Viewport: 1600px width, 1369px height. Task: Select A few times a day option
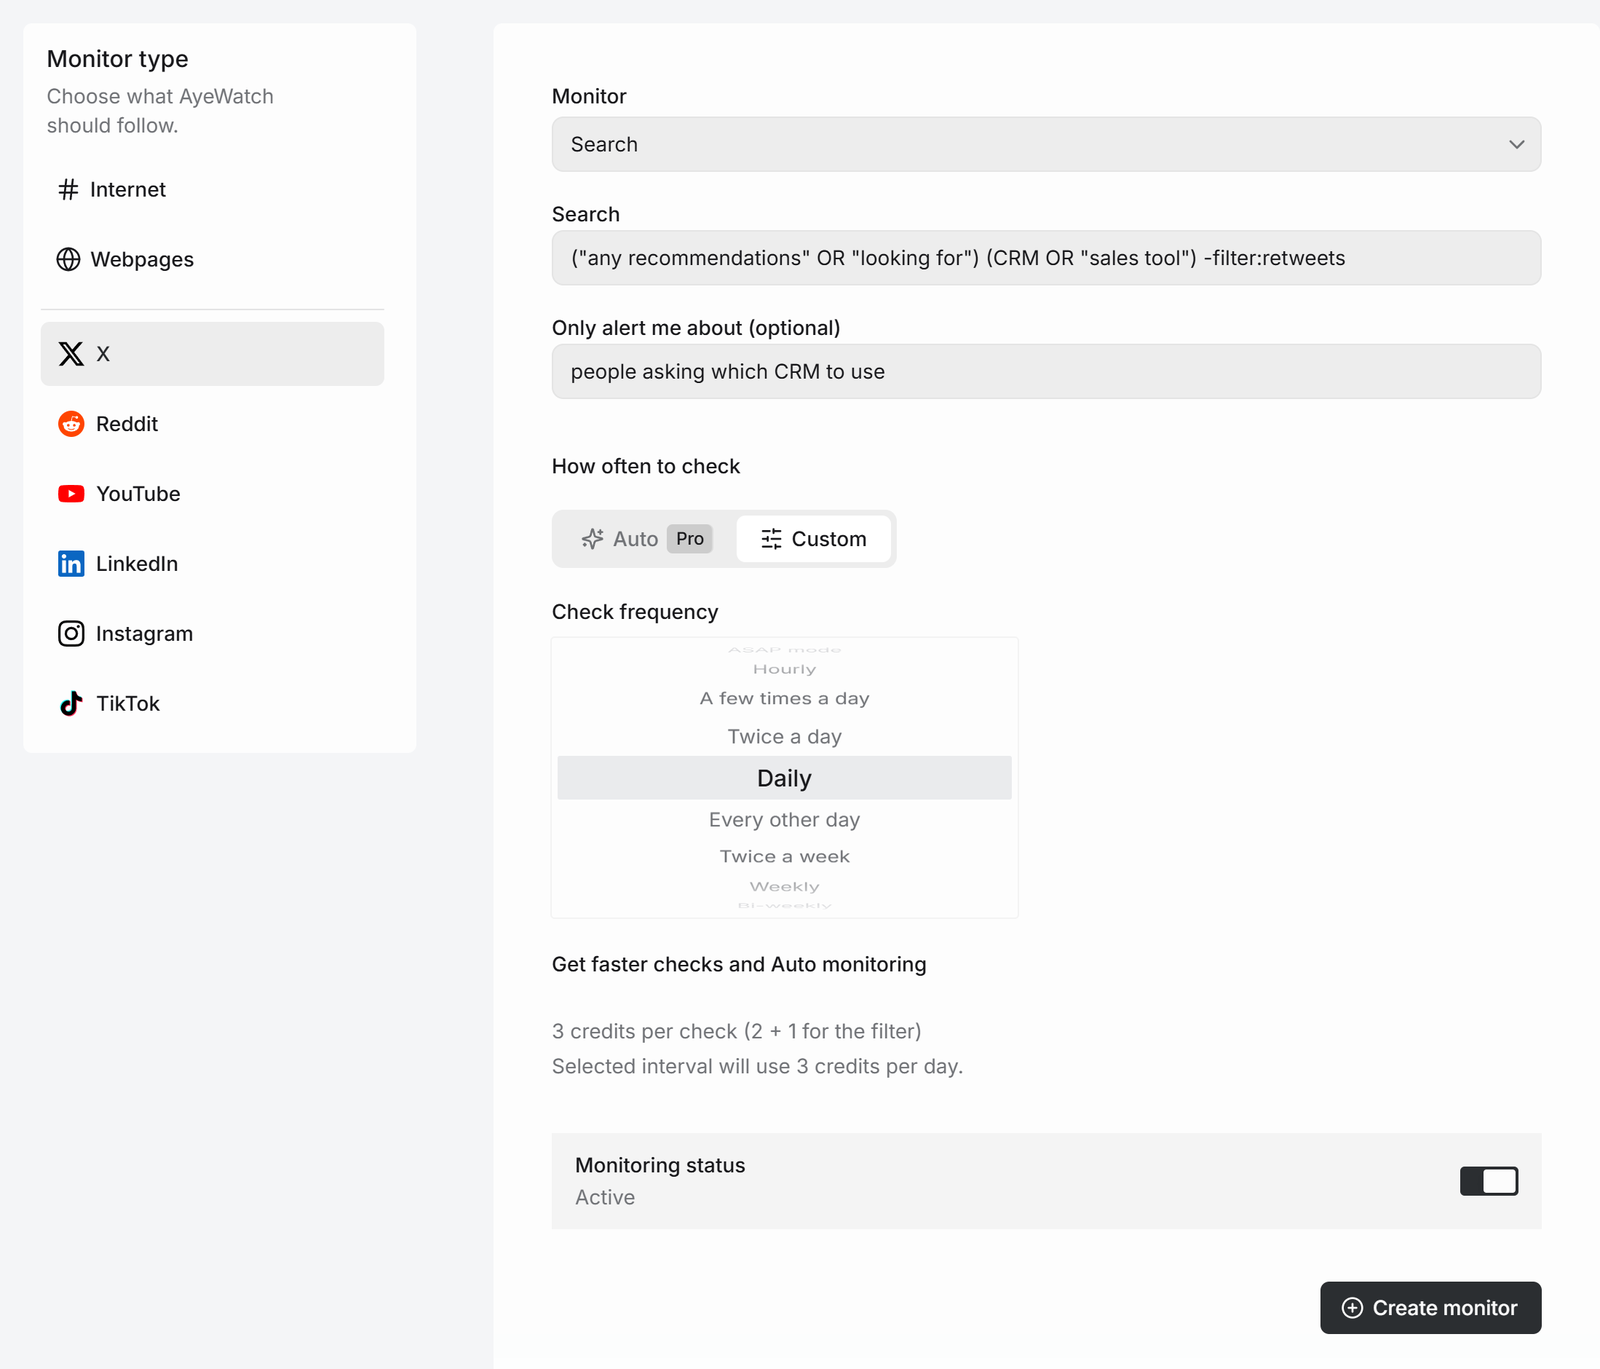[784, 698]
